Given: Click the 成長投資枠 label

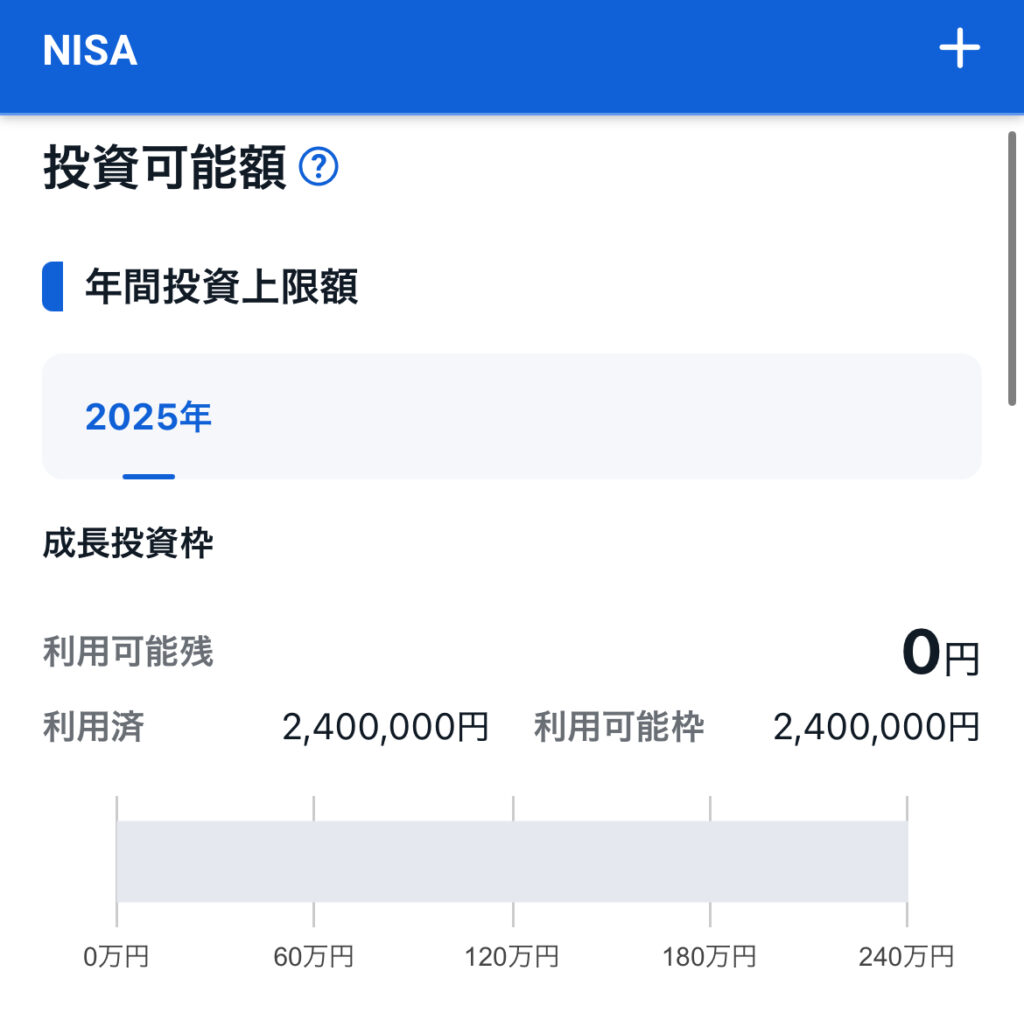Looking at the screenshot, I should coord(128,544).
